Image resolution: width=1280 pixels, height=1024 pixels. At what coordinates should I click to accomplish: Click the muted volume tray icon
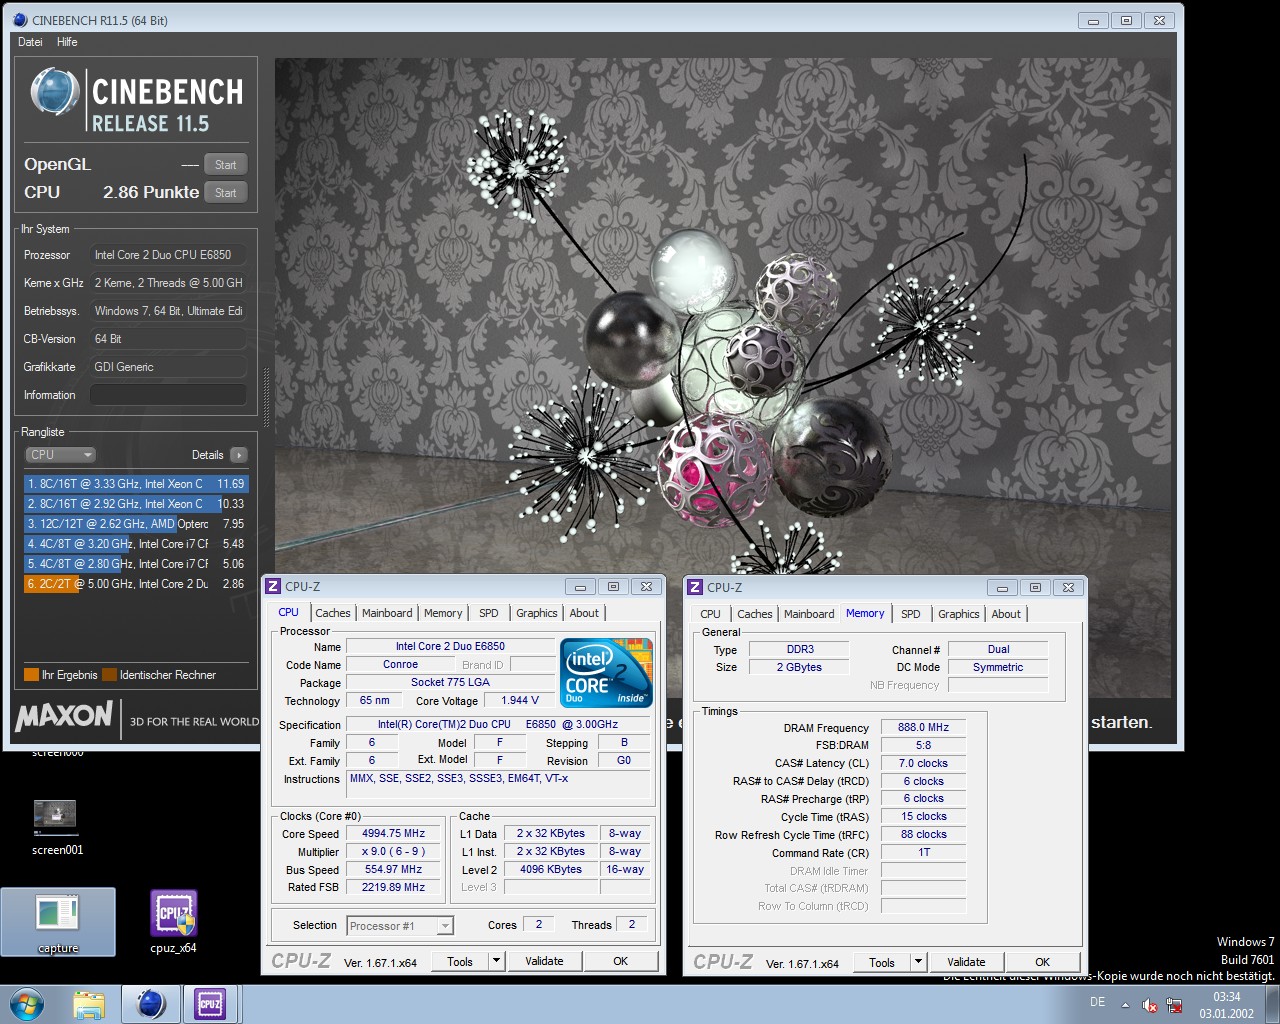pyautogui.click(x=1150, y=1005)
